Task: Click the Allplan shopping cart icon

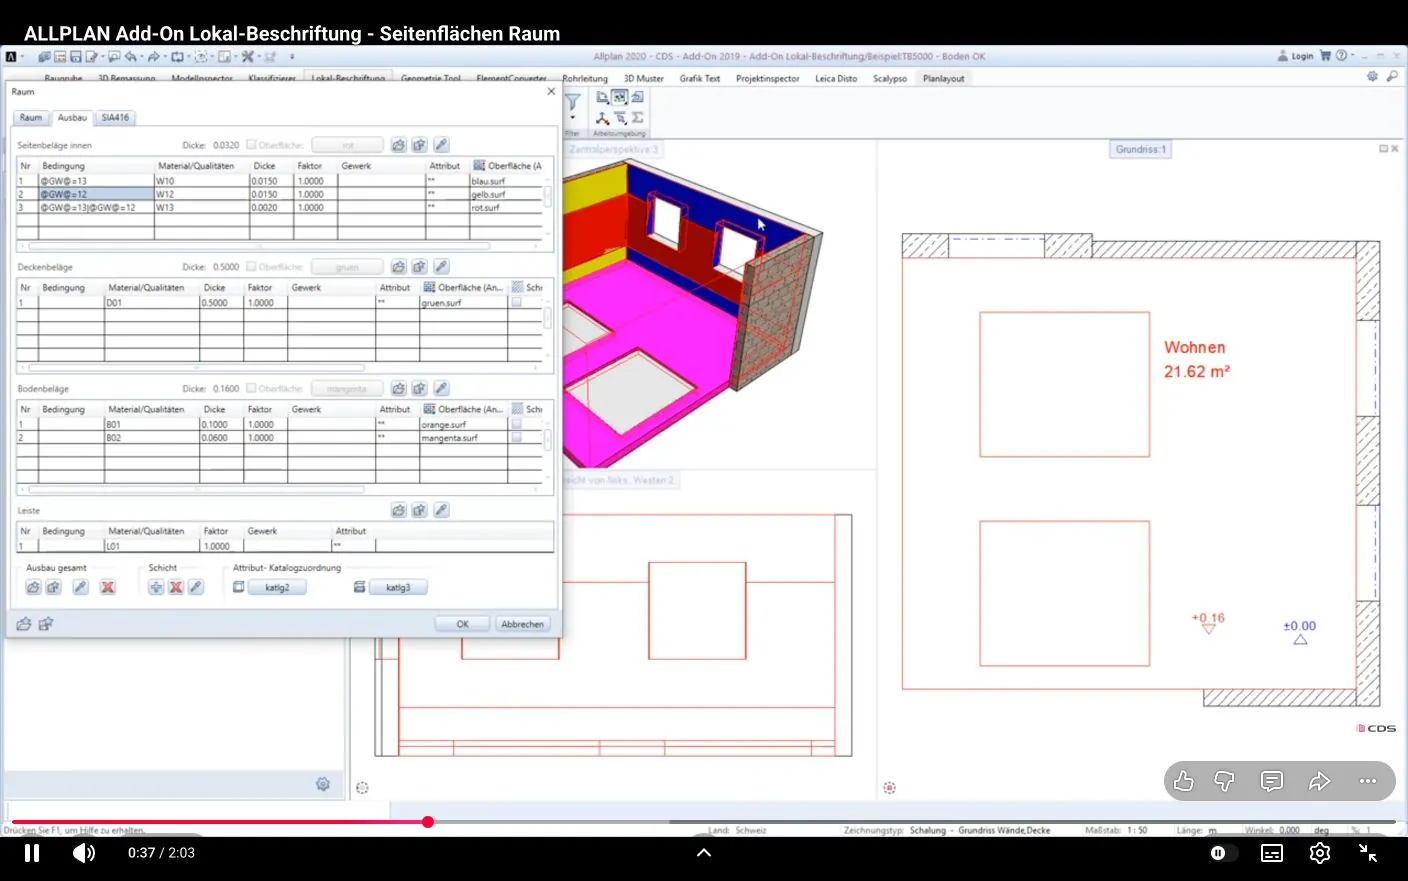Action: coord(1326,56)
